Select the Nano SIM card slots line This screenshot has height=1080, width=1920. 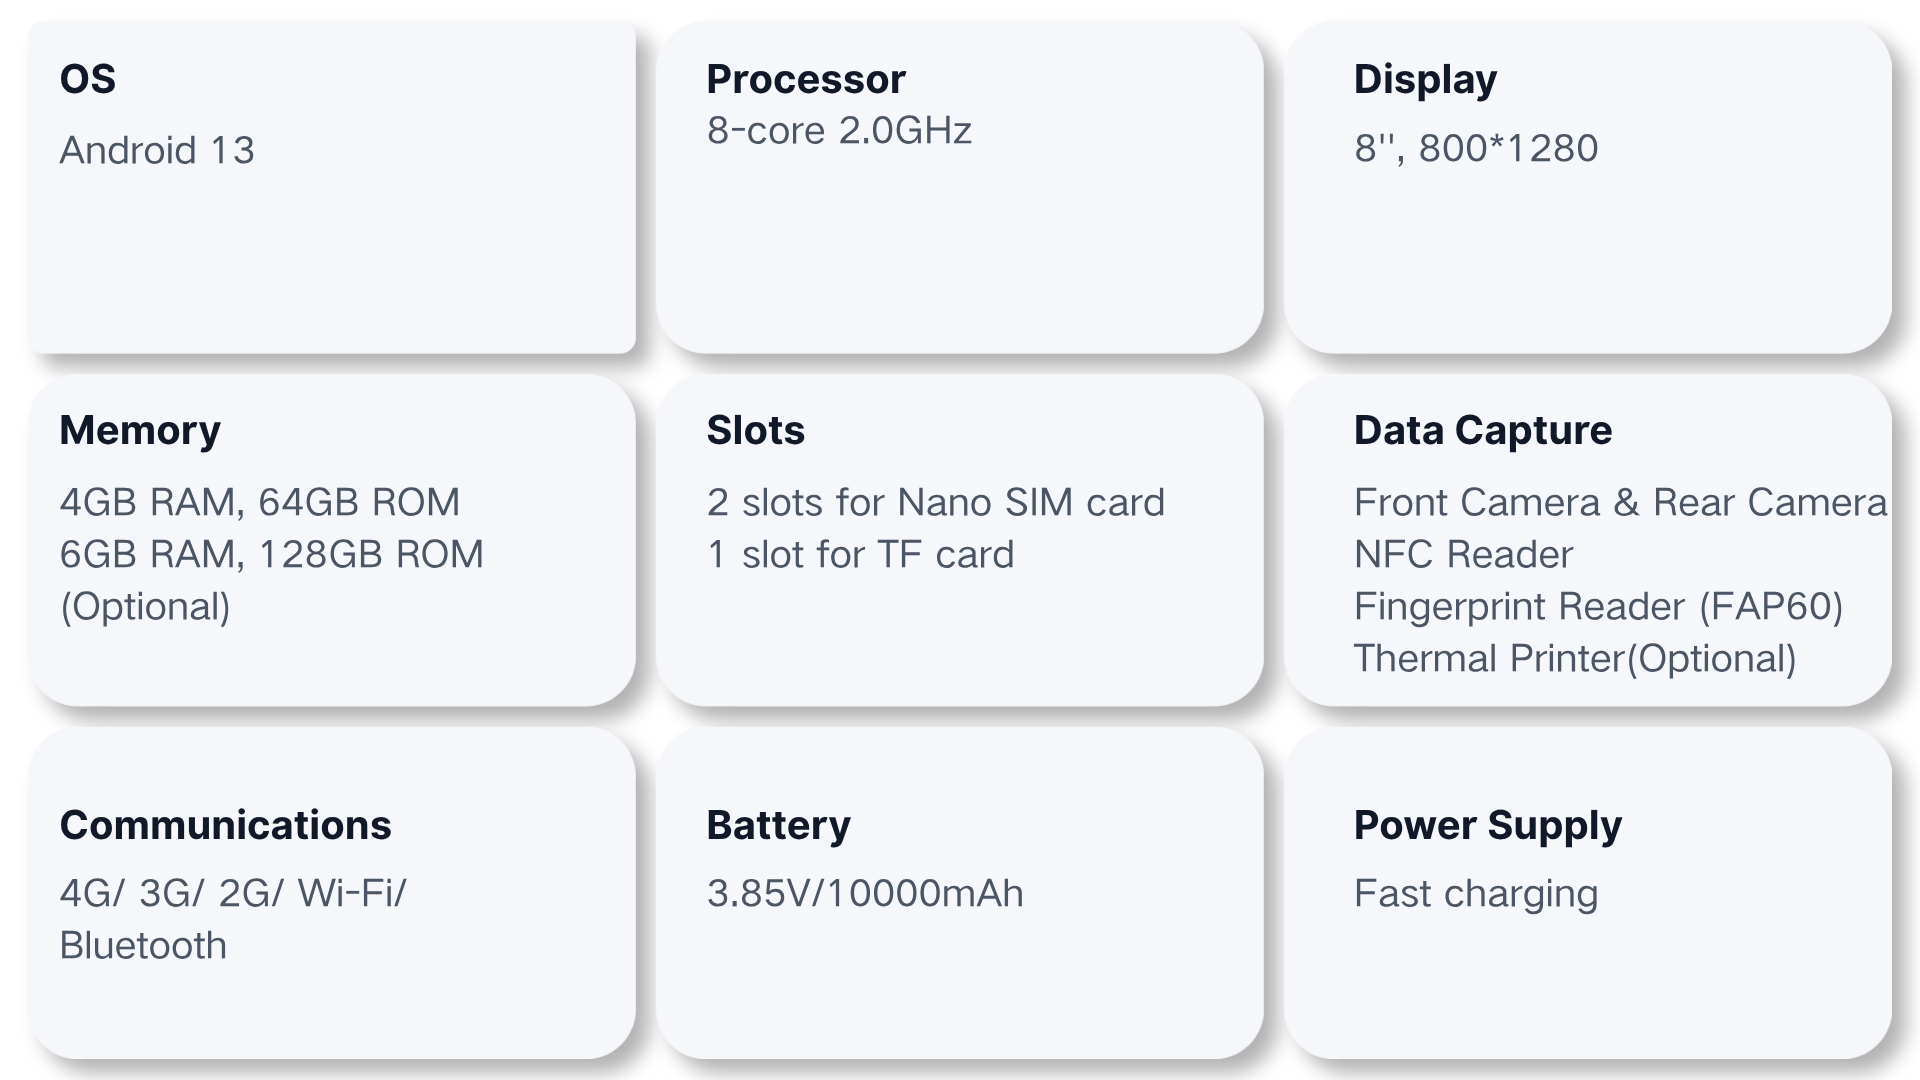[935, 502]
